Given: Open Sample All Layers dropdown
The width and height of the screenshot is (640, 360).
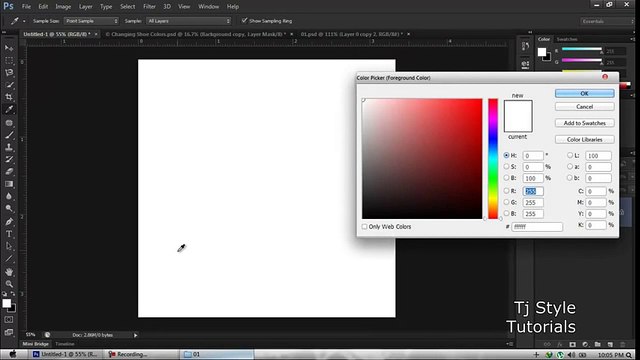Looking at the screenshot, I should (x=188, y=21).
